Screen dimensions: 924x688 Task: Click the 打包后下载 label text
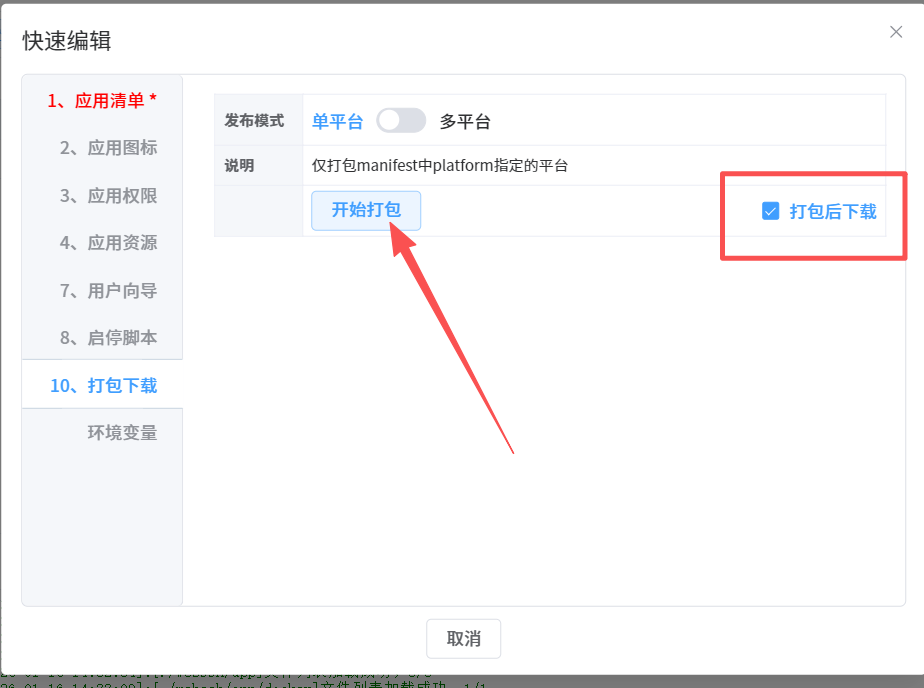[x=832, y=211]
